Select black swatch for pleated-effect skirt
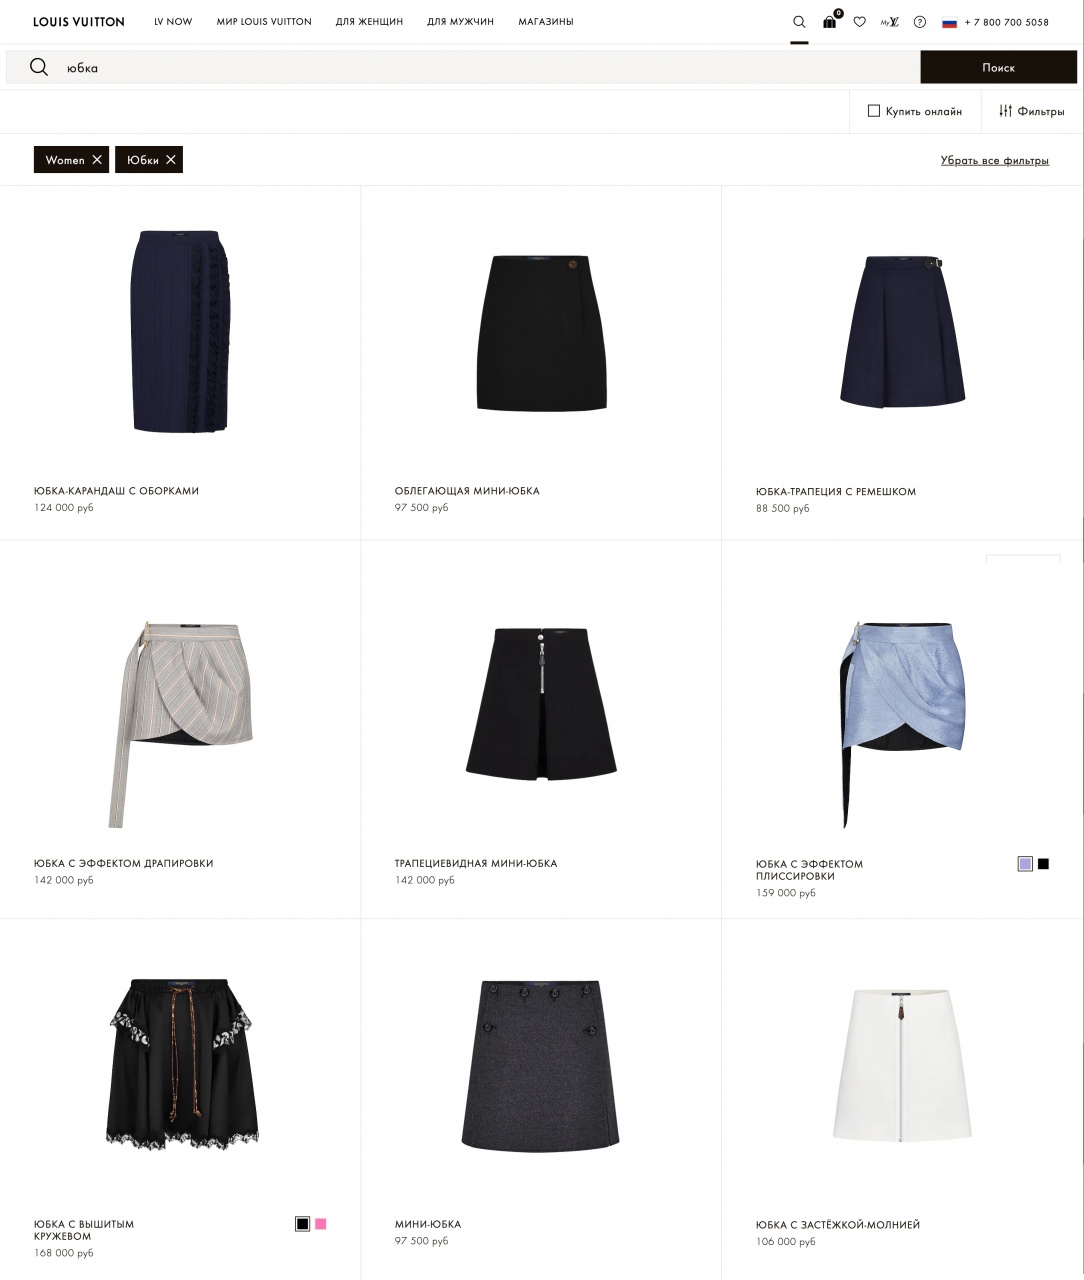 tap(1043, 864)
